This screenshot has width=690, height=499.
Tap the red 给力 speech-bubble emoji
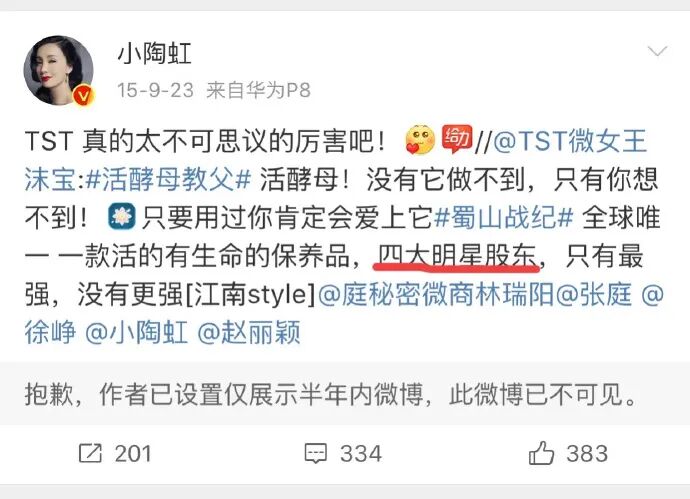click(457, 139)
